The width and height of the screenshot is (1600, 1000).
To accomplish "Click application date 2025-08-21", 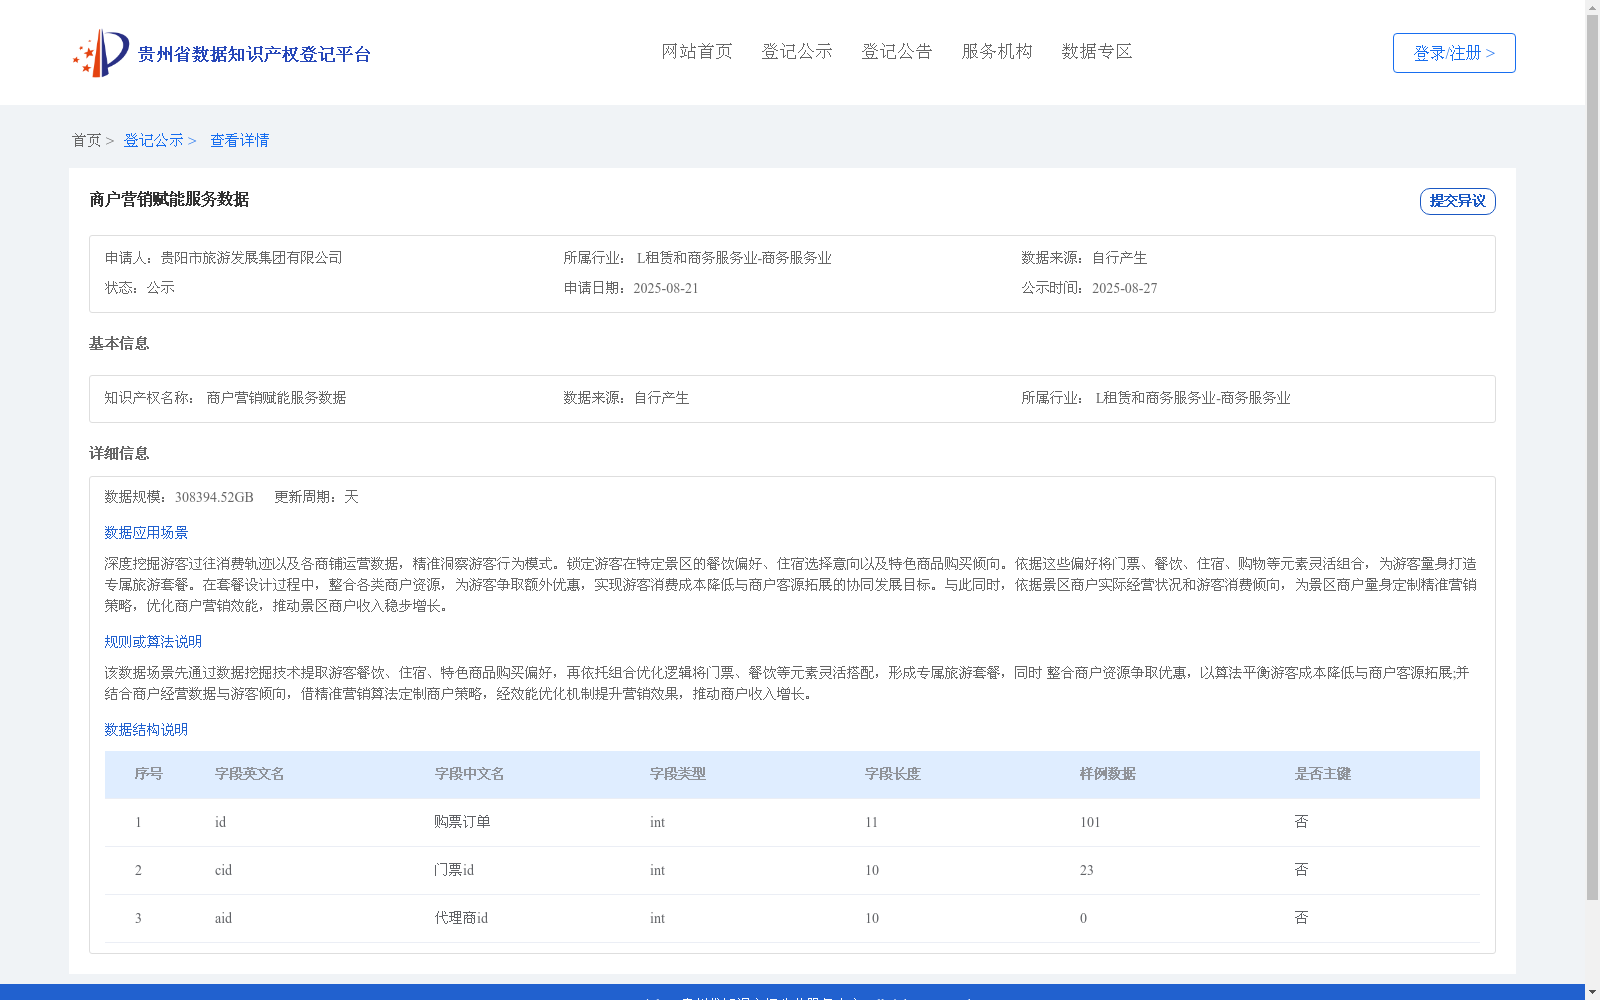I will (666, 288).
